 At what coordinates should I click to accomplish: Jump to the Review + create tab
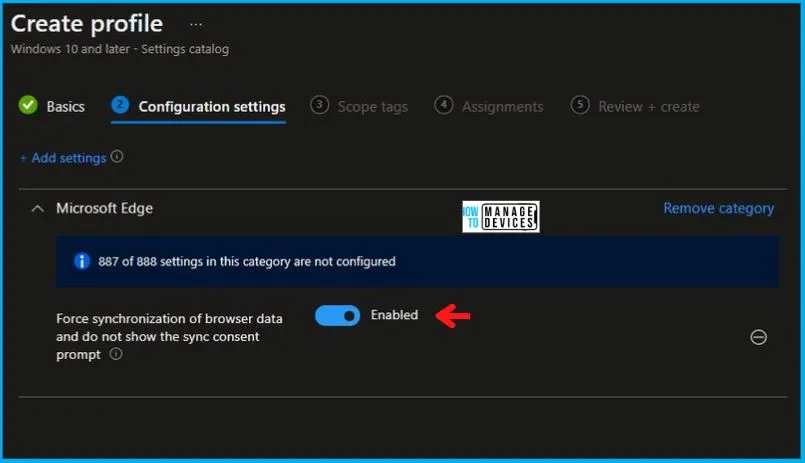(649, 107)
